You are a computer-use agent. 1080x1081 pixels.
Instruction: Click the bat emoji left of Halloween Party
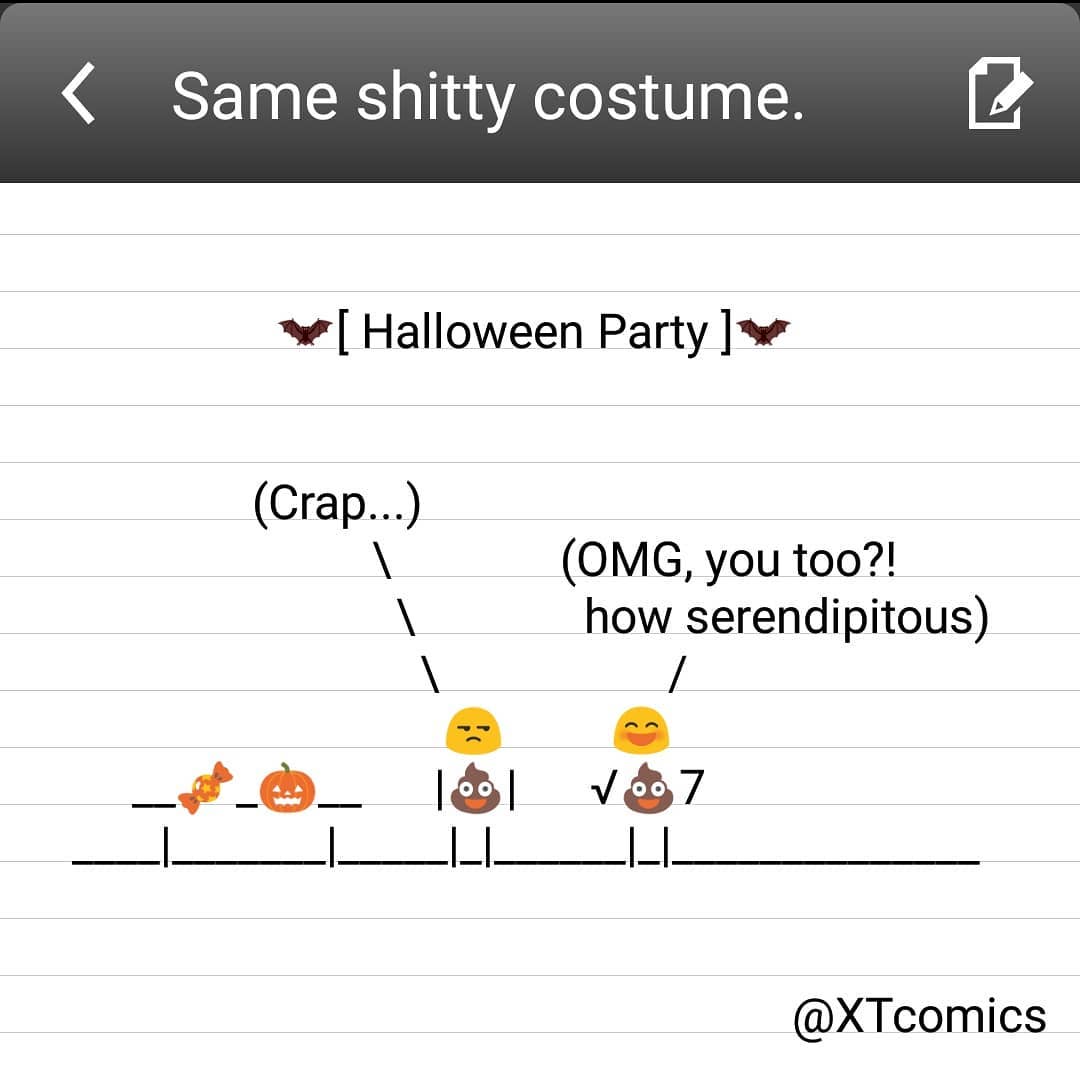click(305, 331)
